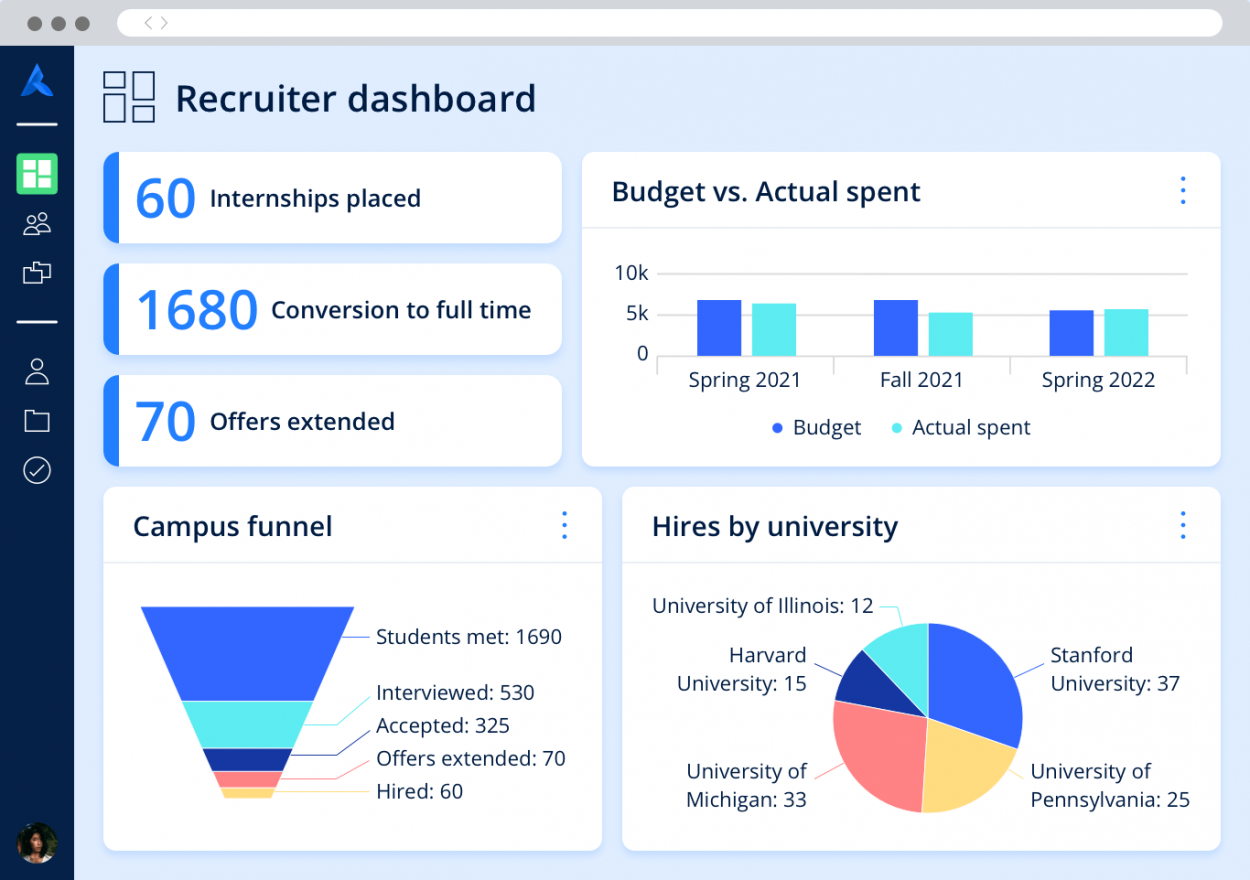1250x880 pixels.
Task: Click the user avatar at the bottom of sidebar
Action: (x=37, y=843)
